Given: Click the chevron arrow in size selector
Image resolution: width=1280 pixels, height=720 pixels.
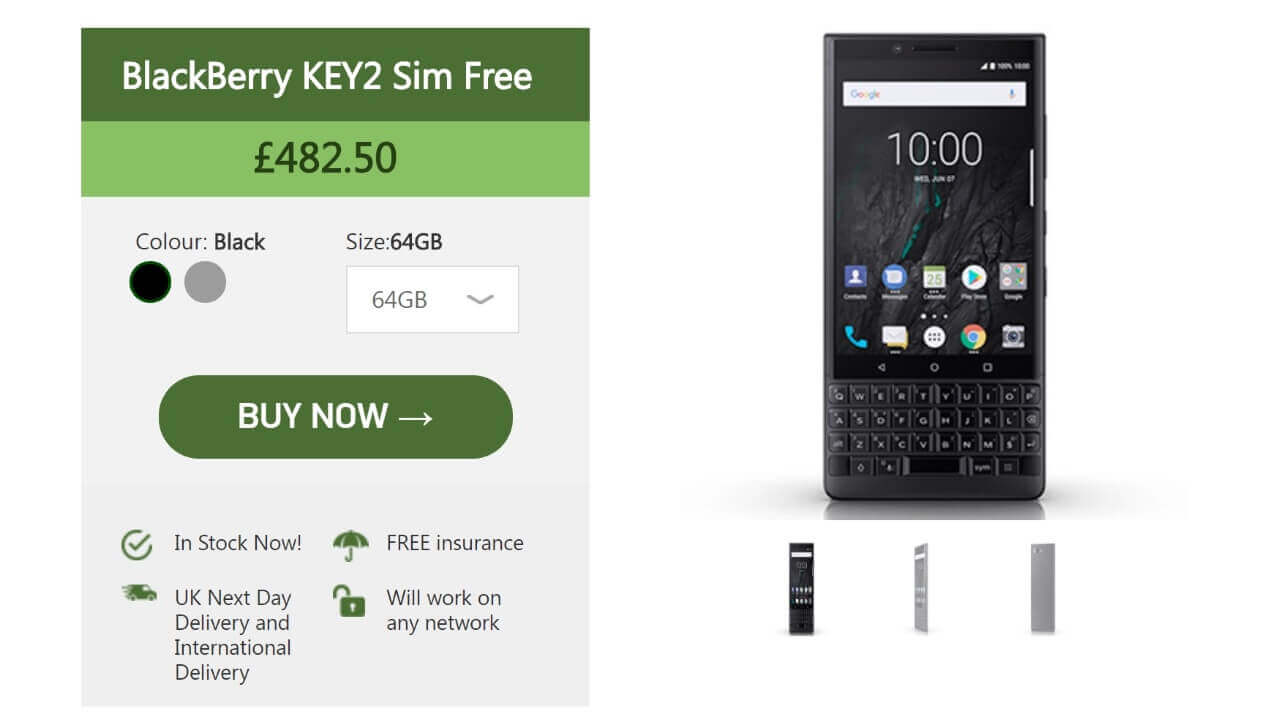Looking at the screenshot, I should point(480,299).
